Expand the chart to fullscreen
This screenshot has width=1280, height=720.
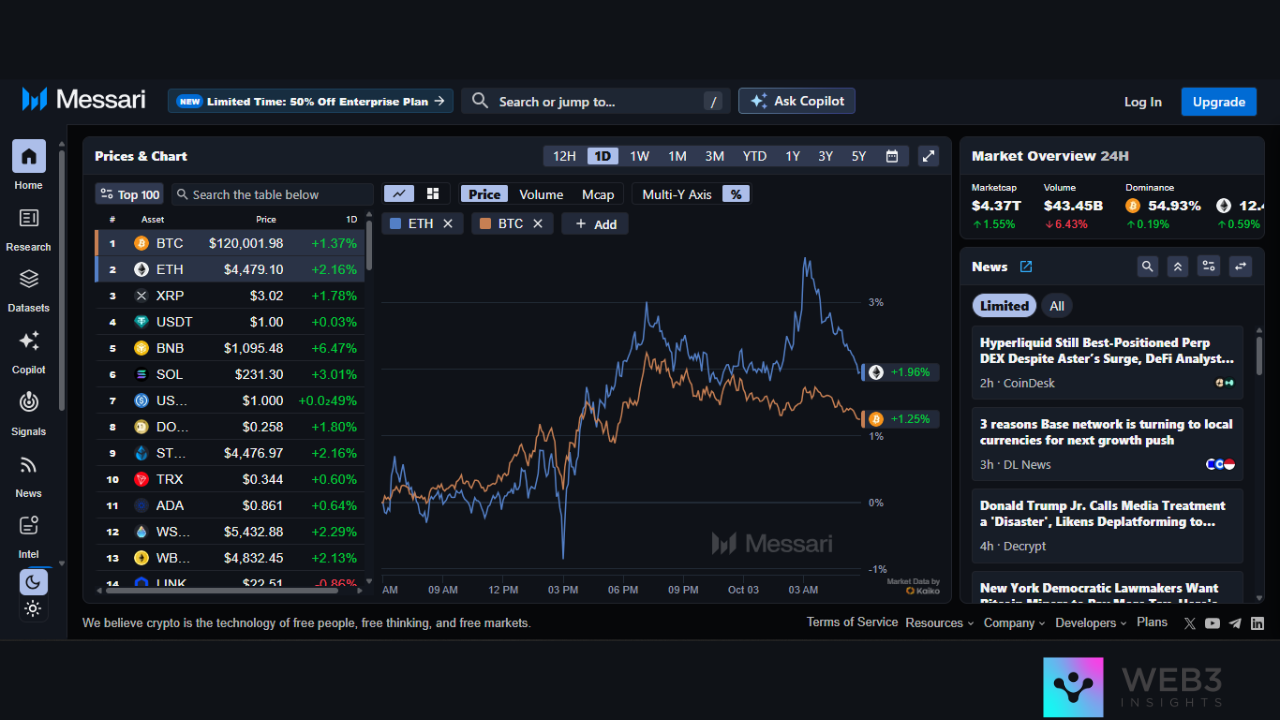point(929,156)
